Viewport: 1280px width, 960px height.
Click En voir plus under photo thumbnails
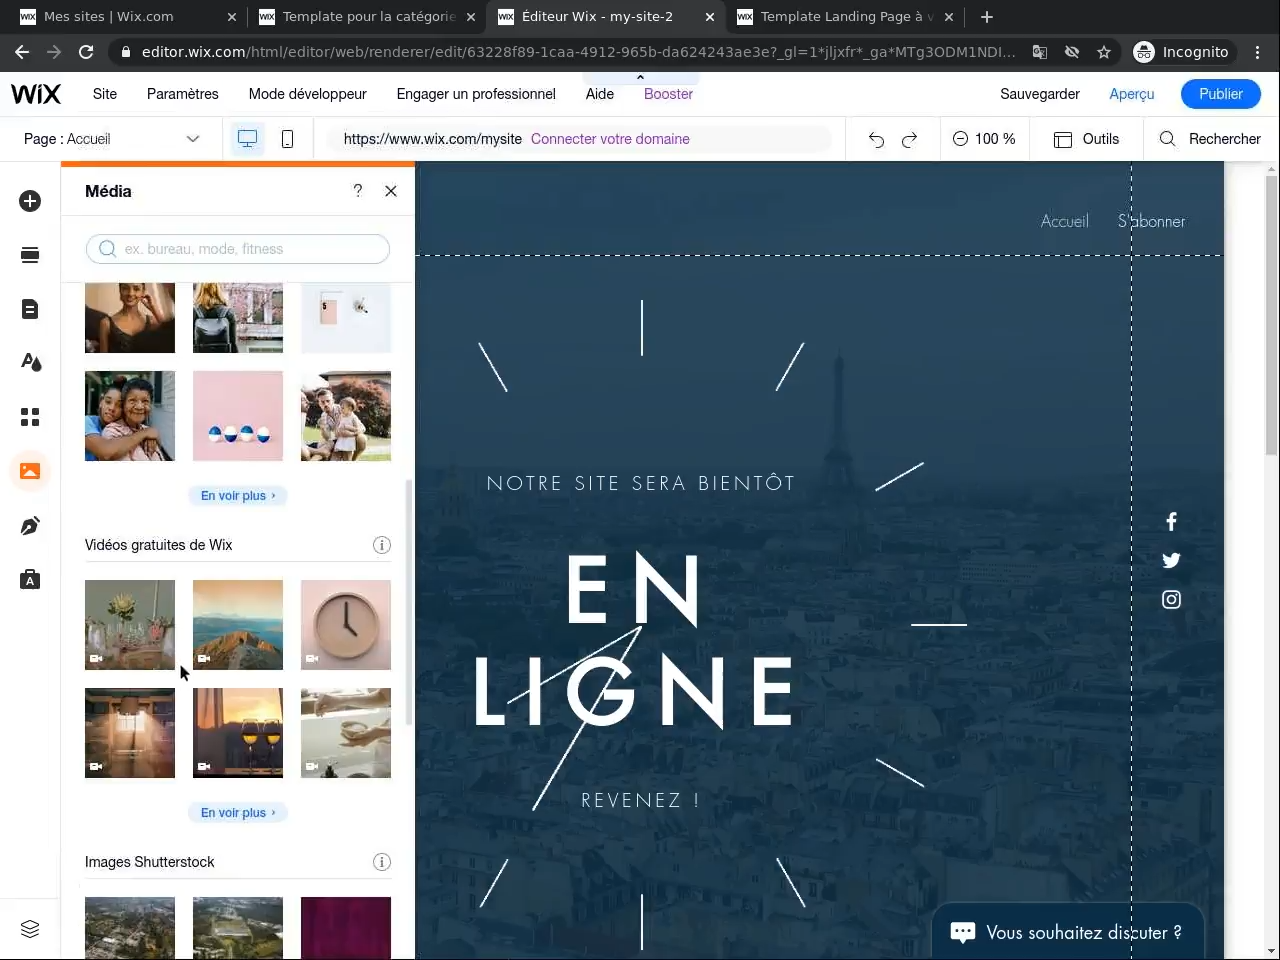click(x=238, y=495)
